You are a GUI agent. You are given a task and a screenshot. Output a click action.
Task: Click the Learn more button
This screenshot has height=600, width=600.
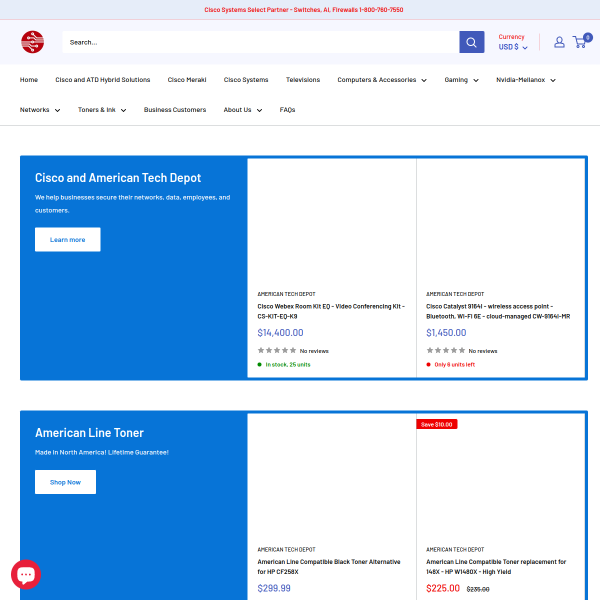click(x=68, y=240)
